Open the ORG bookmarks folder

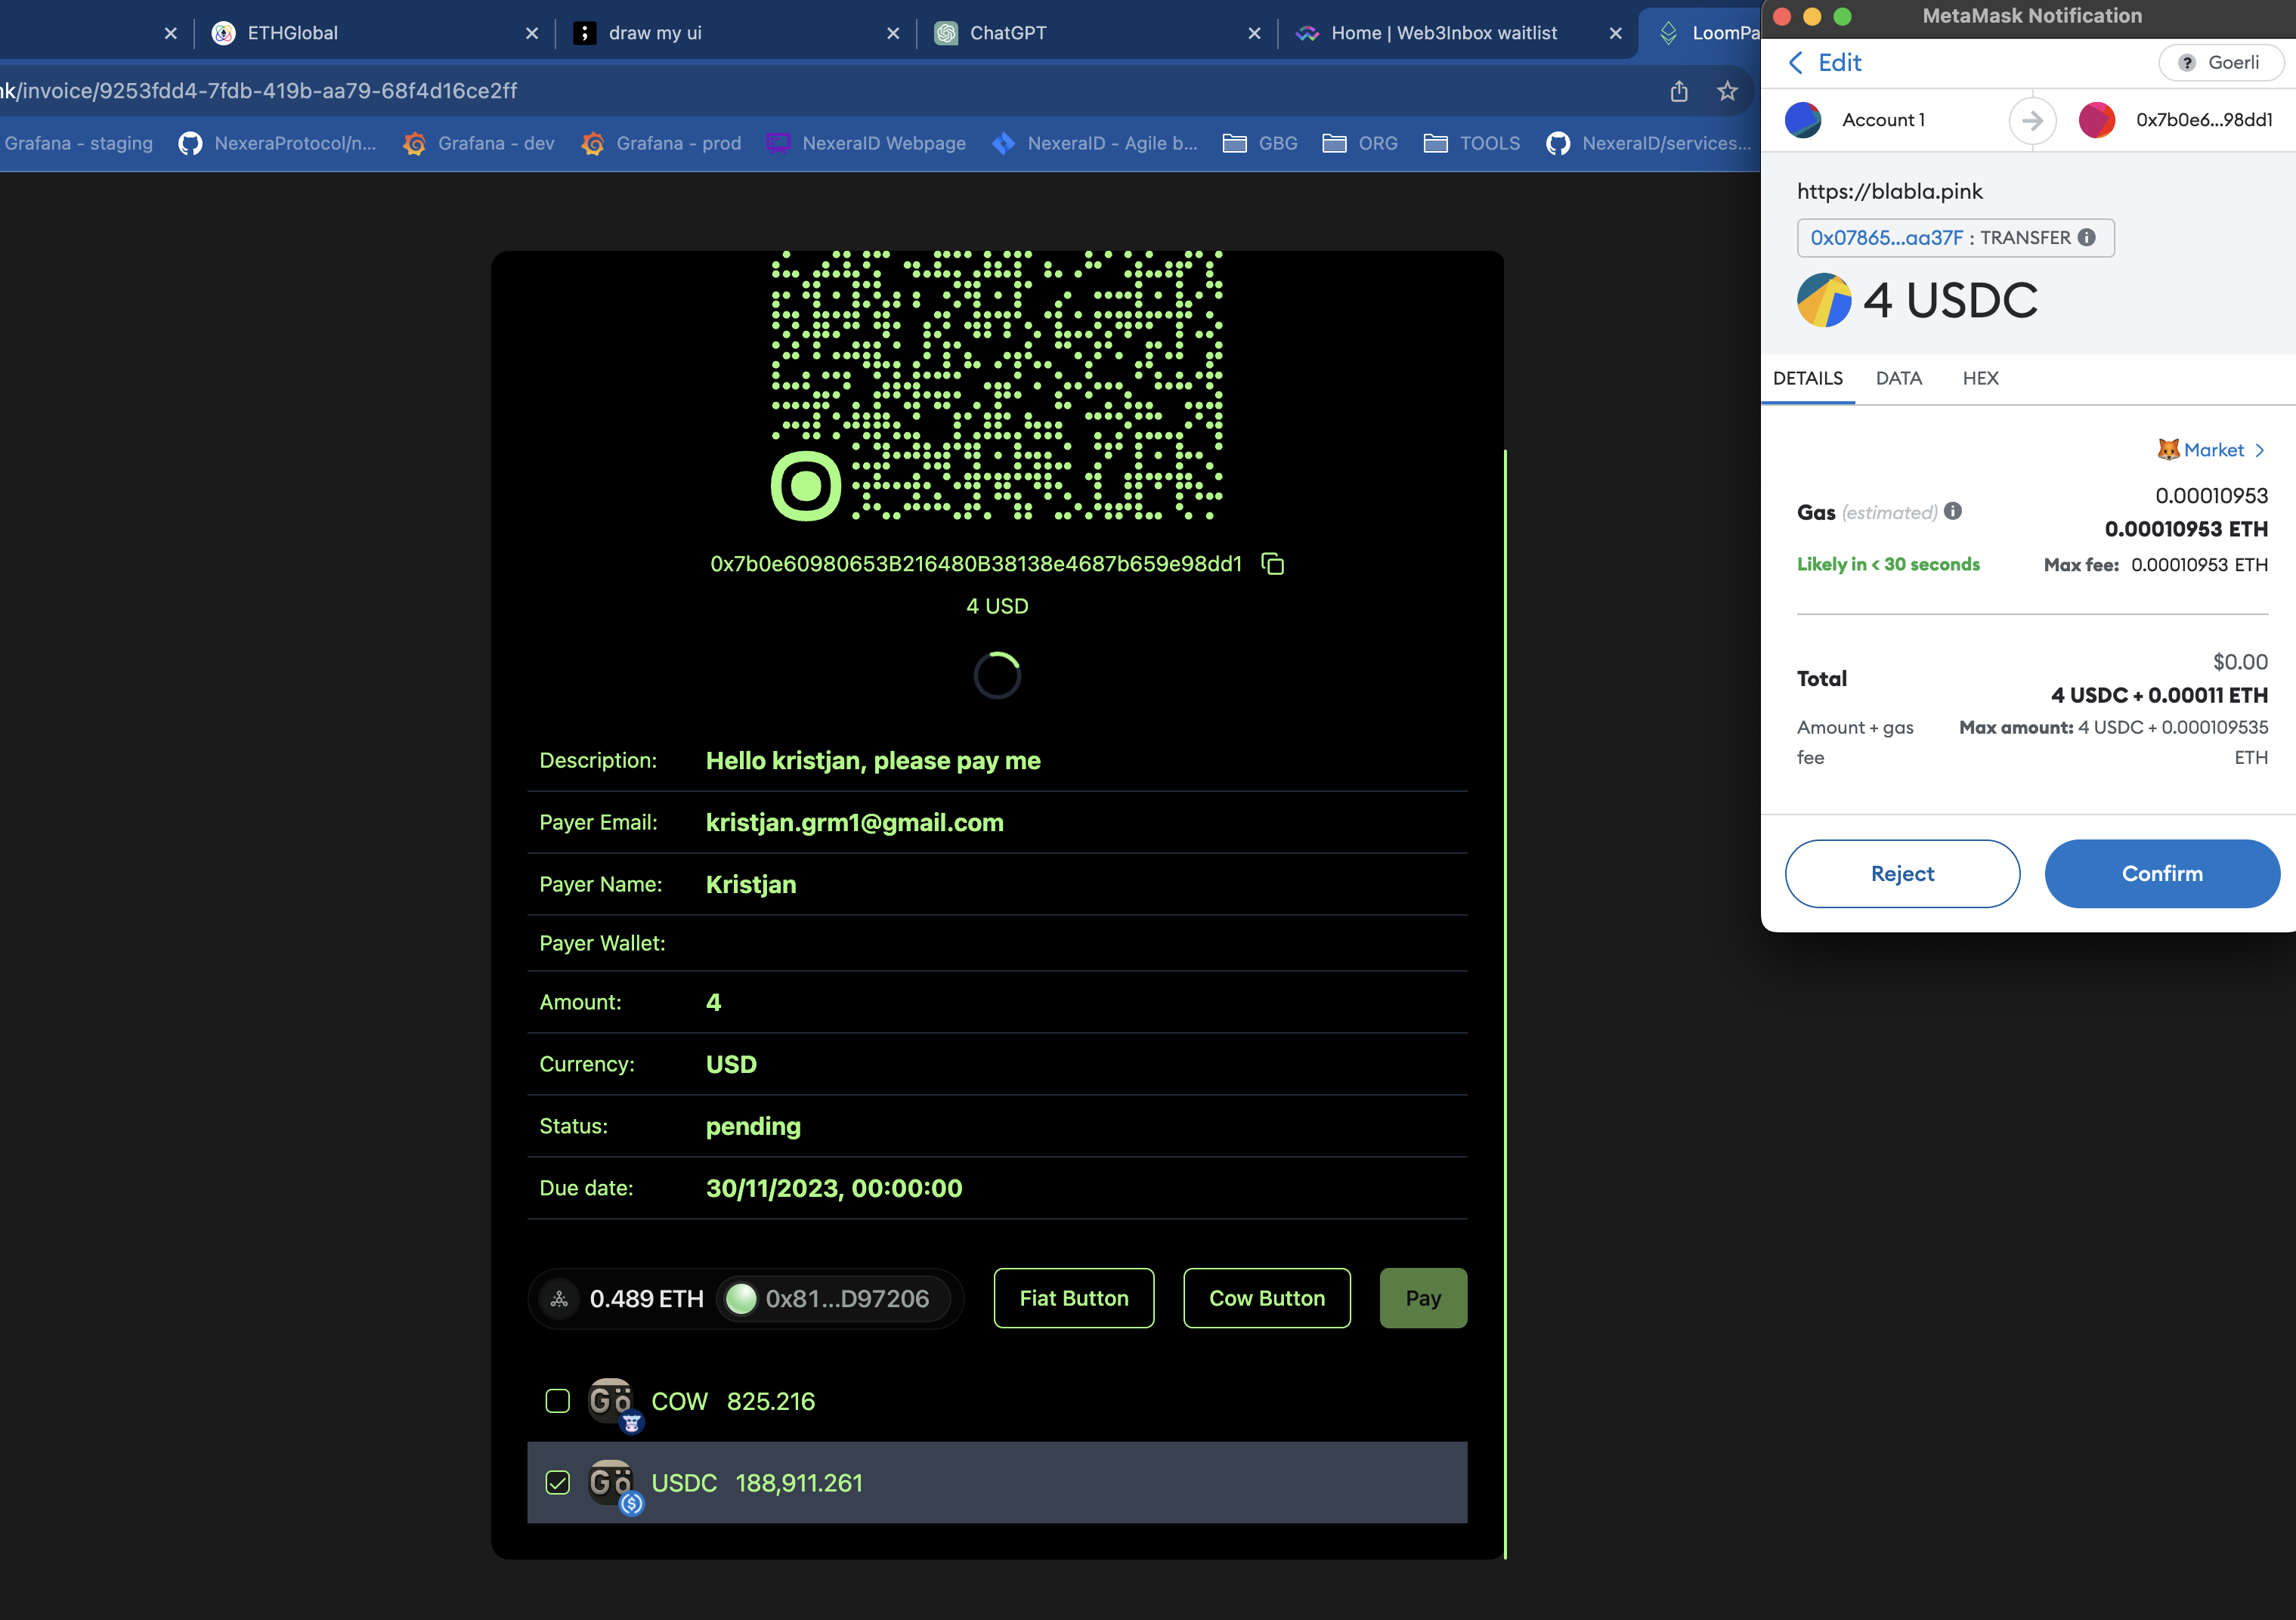click(1360, 143)
